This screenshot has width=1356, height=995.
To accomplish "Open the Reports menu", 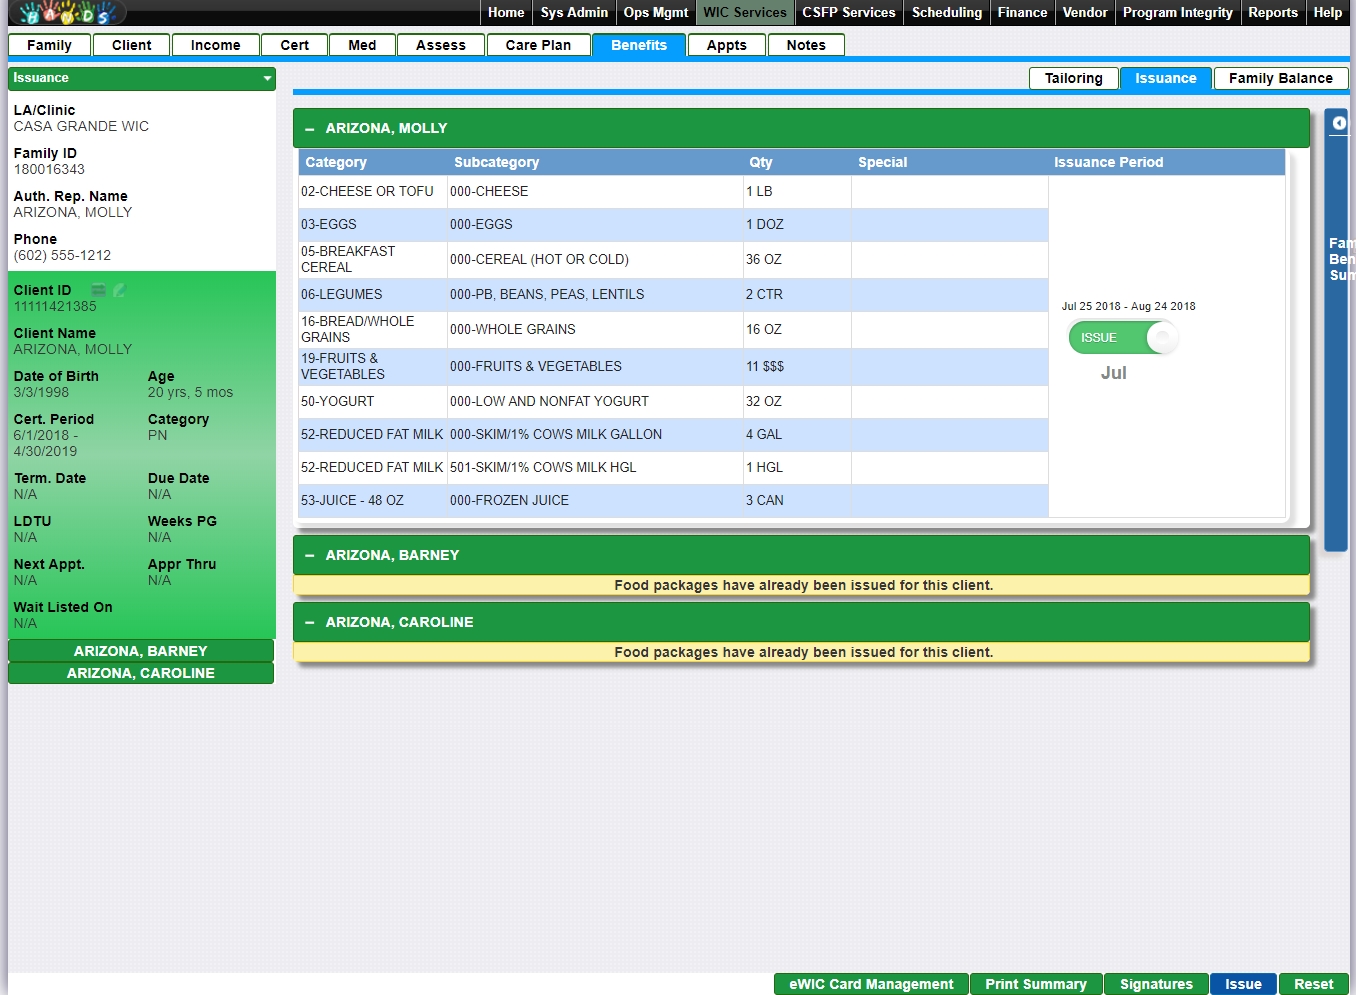I will [x=1272, y=13].
